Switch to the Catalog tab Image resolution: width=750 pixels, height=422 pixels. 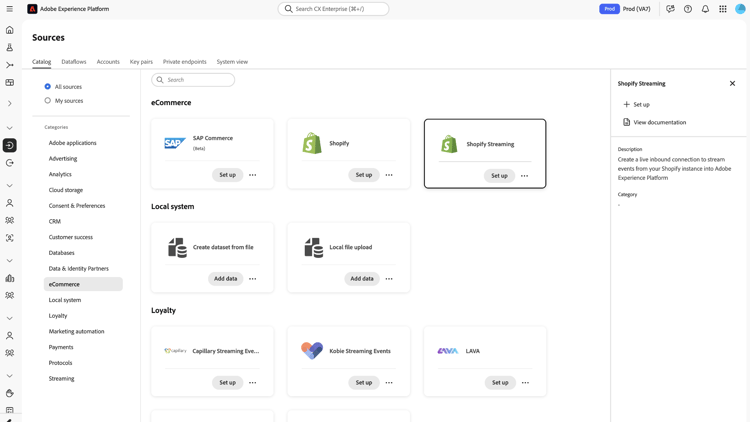coord(42,62)
